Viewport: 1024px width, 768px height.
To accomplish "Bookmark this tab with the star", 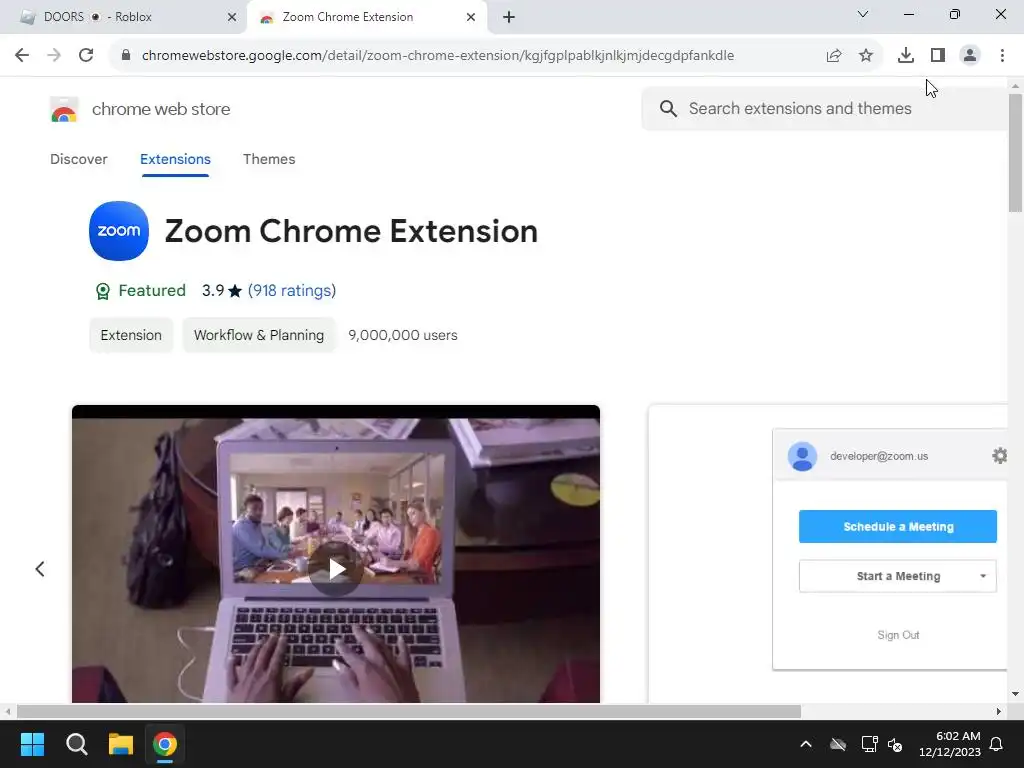I will 866,56.
